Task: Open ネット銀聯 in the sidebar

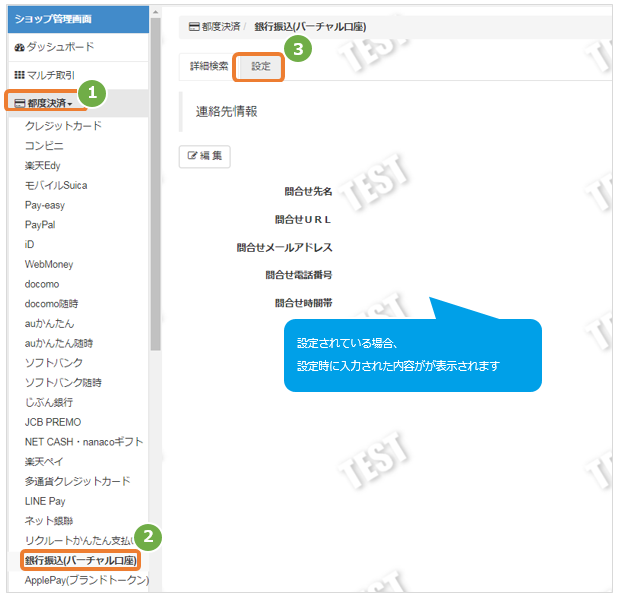Action: click(49, 520)
